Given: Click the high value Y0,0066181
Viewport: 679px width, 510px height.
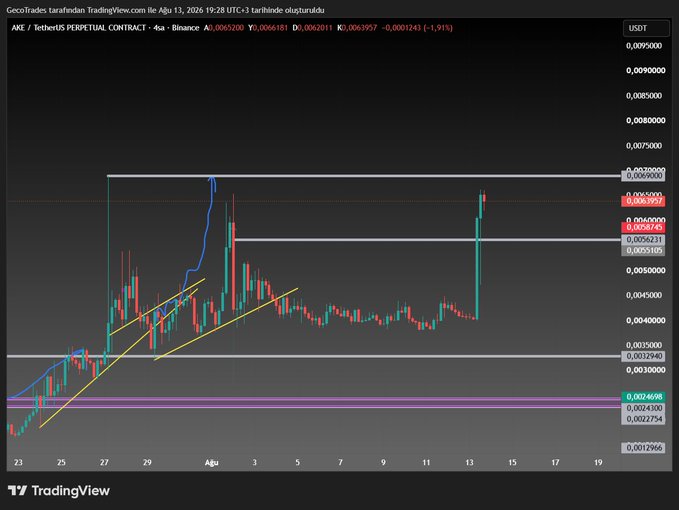Looking at the screenshot, I should pyautogui.click(x=268, y=28).
